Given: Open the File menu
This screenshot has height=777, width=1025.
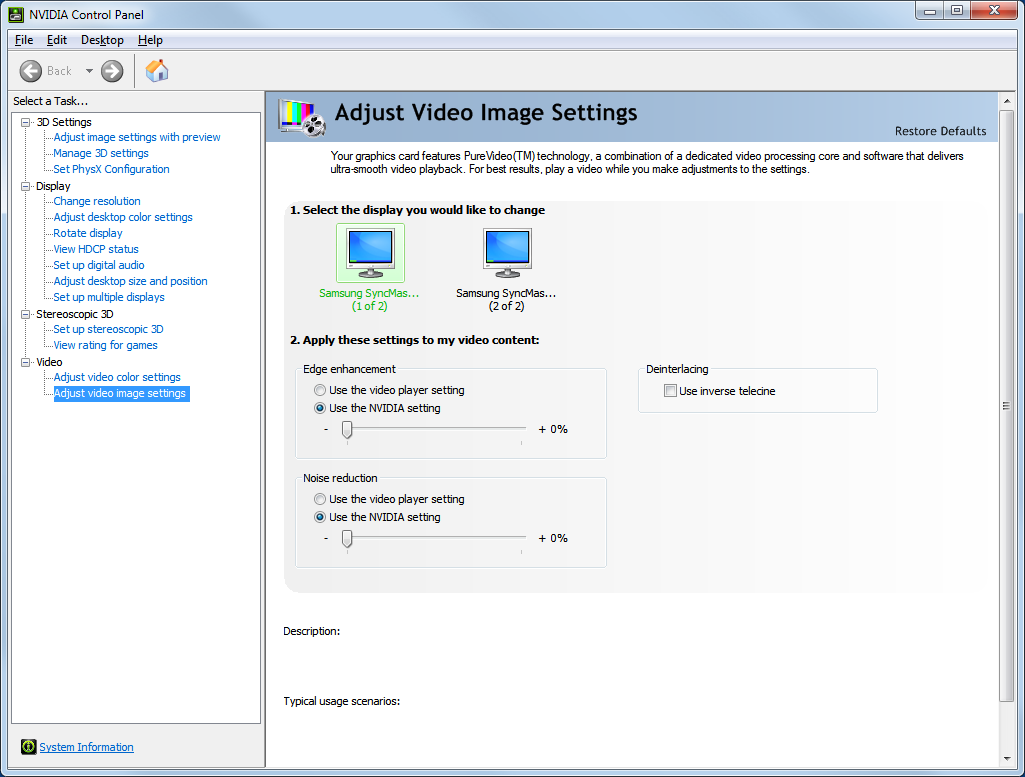Looking at the screenshot, I should pos(24,40).
